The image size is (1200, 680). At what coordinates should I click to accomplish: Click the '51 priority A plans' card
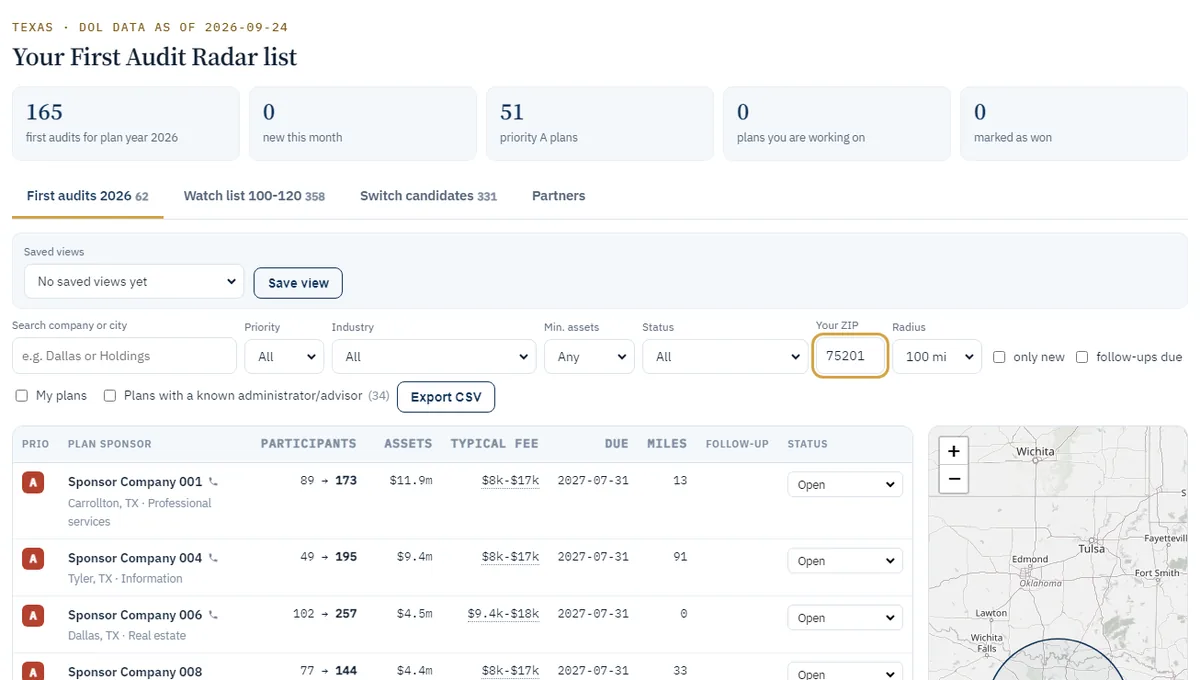coord(600,123)
